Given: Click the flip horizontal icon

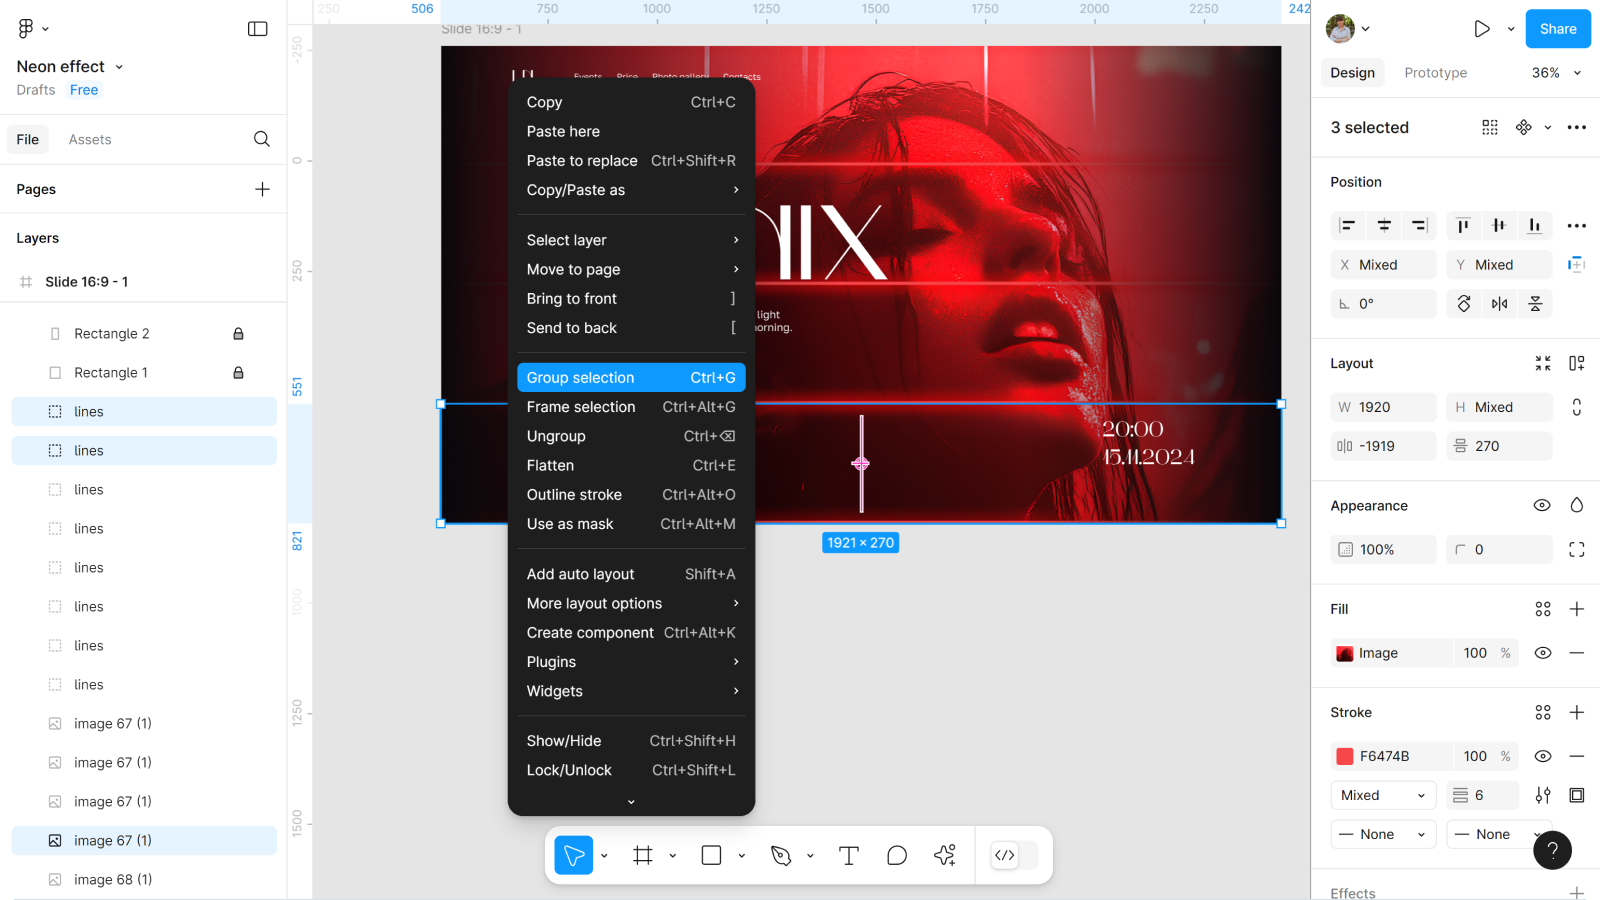Looking at the screenshot, I should [x=1499, y=304].
